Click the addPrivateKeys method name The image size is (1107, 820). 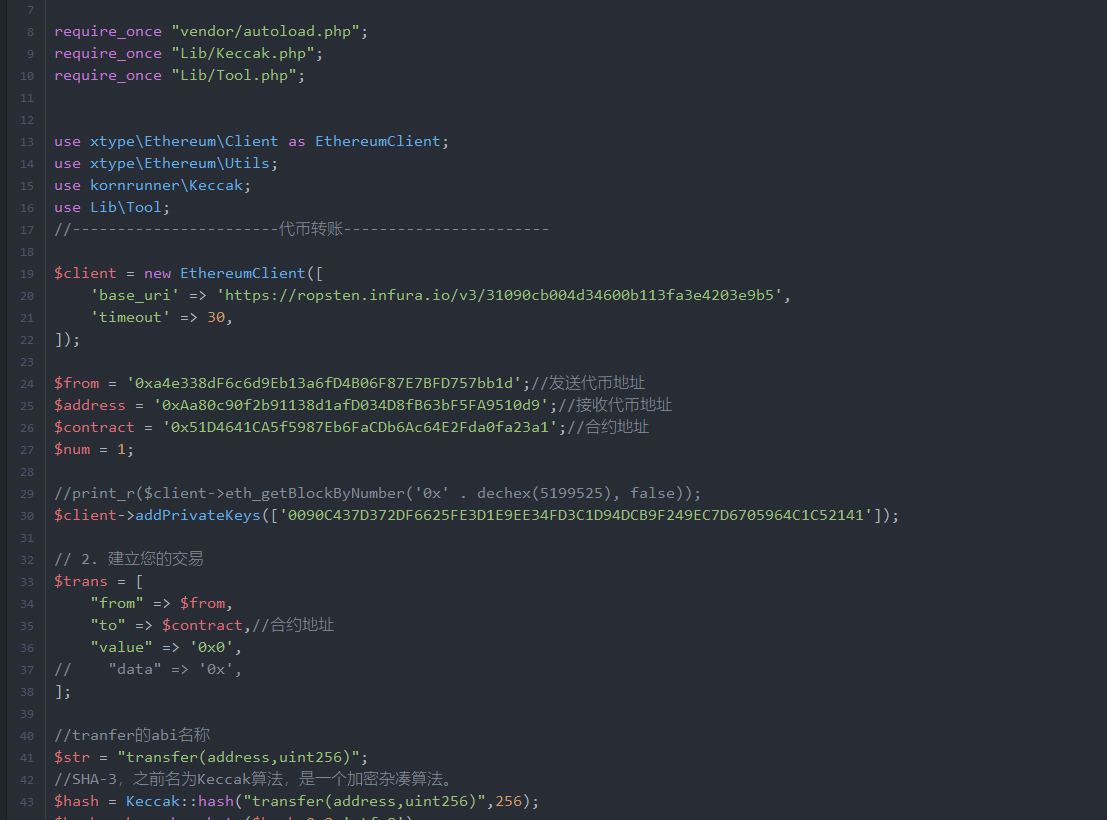pos(201,515)
